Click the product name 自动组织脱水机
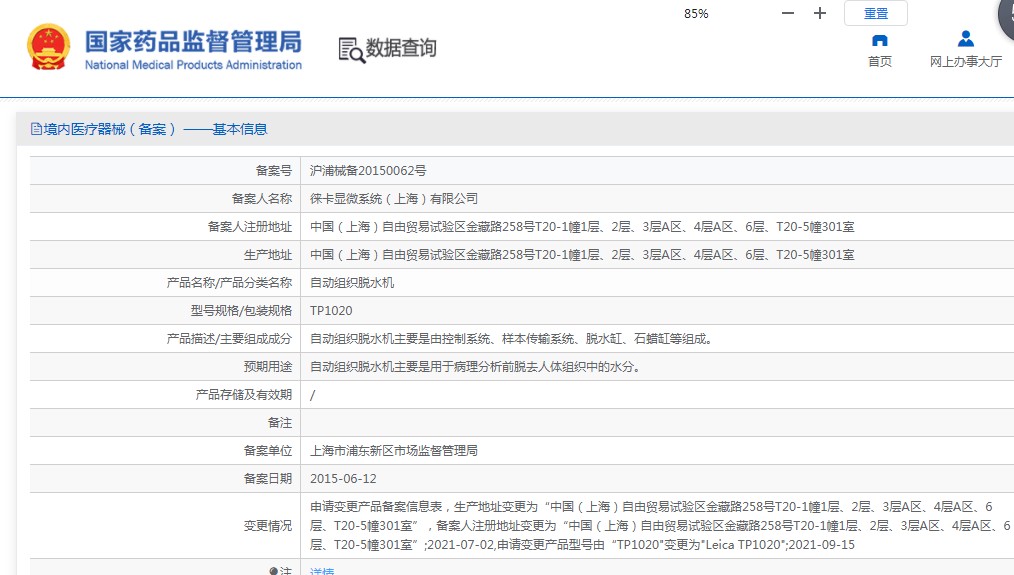The width and height of the screenshot is (1014, 575). coord(352,283)
